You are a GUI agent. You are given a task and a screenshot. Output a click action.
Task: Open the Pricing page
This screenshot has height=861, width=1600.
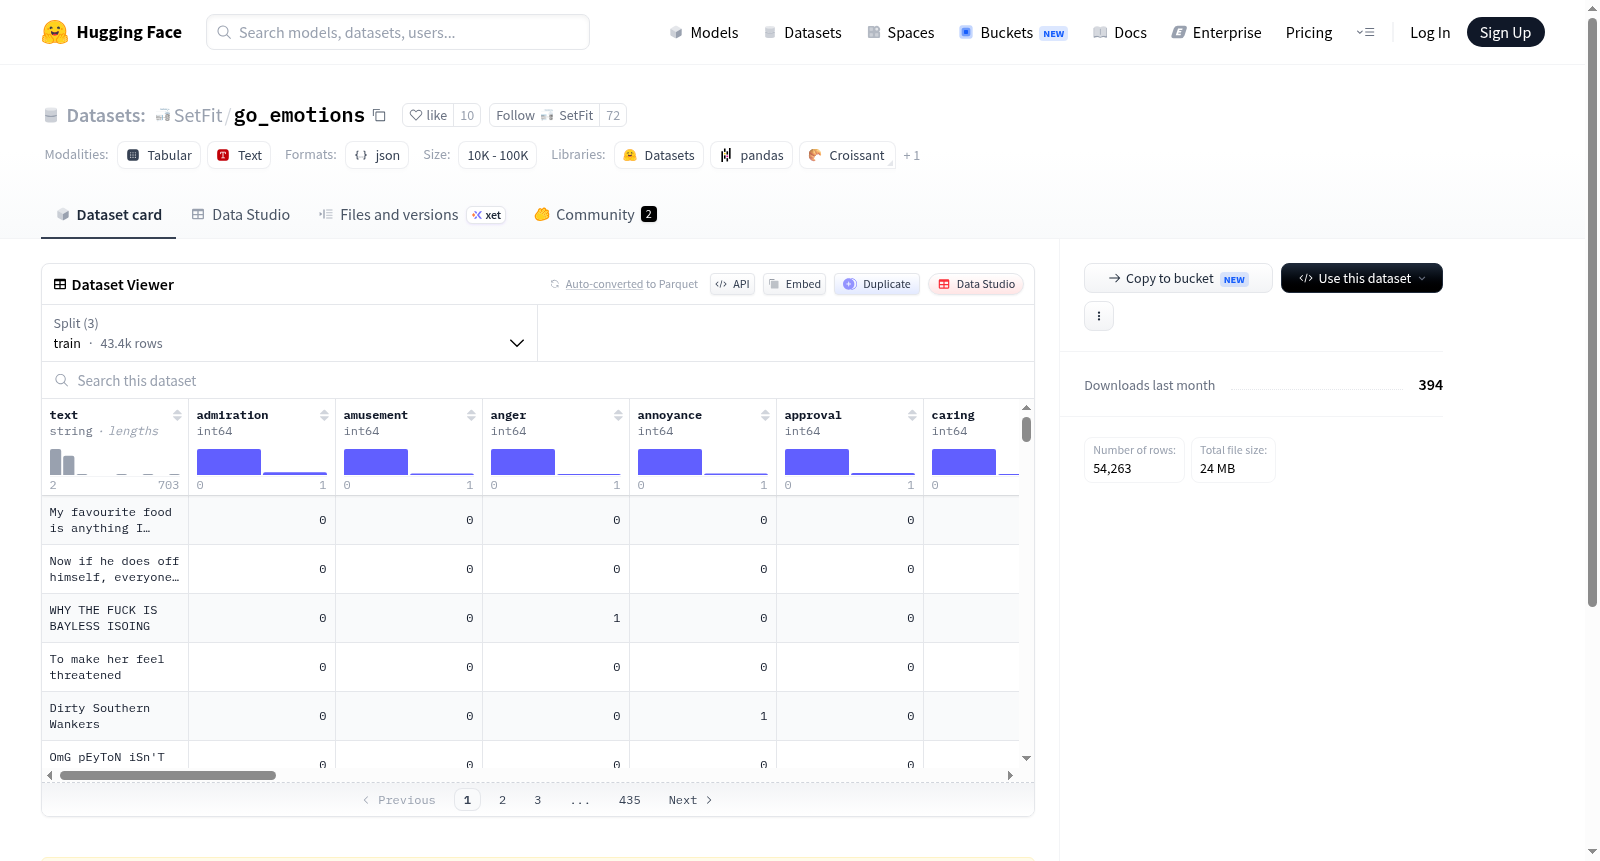pos(1309,32)
